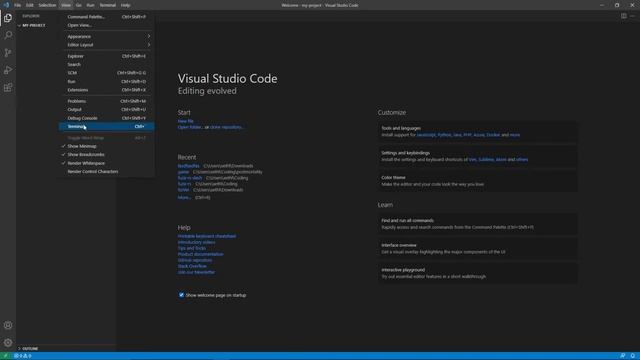The image size is (640, 360).
Task: Open the Manage gear icon
Action: (x=8, y=342)
